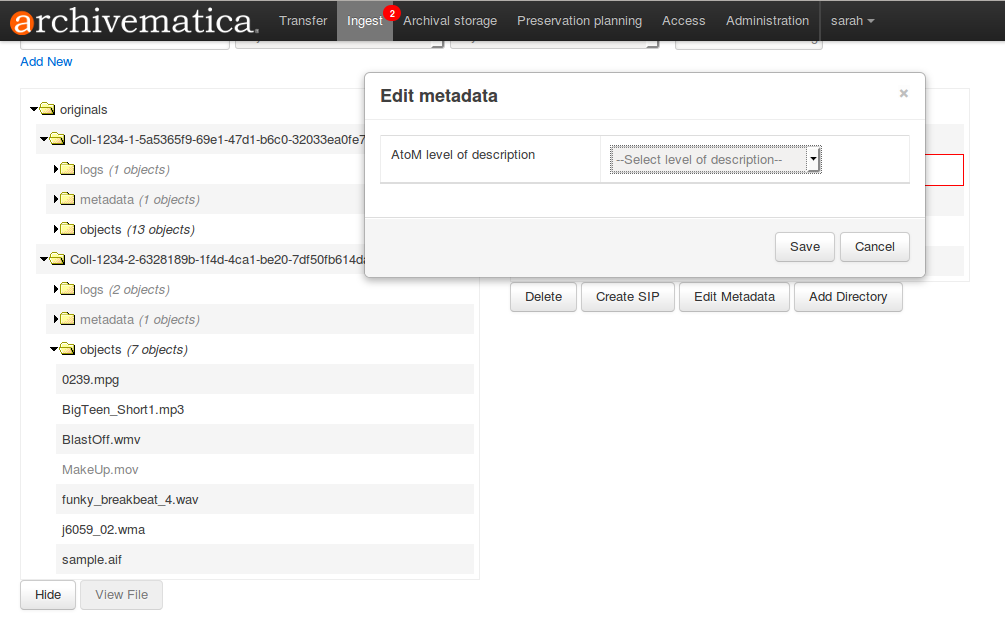Screen dimensions: 1005x624
Task: Click the first logs folder icon
Action: pos(68,169)
